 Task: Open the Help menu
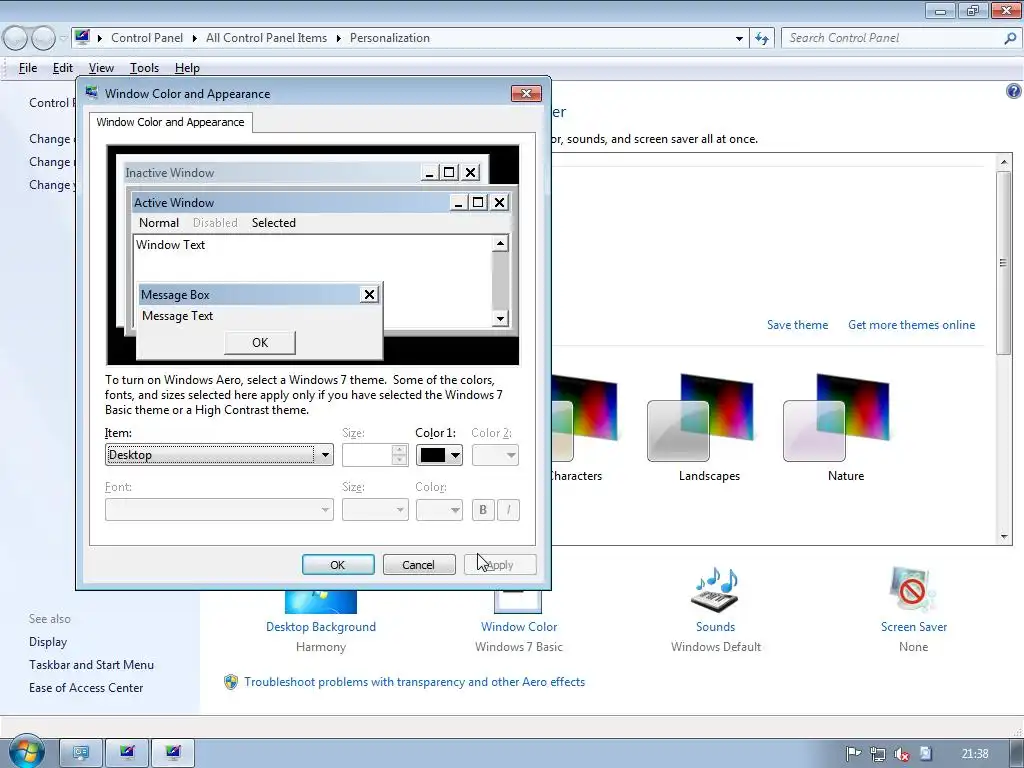187,68
